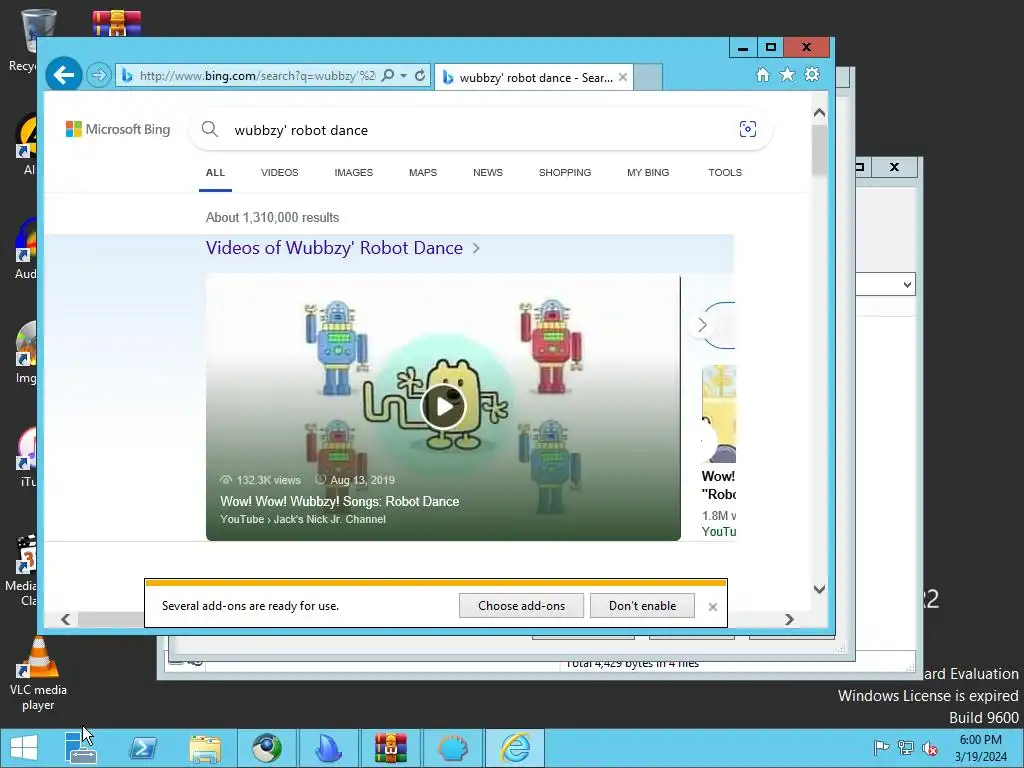Go to the Internet Explorer home page icon
The width and height of the screenshot is (1024, 768).
(763, 74)
